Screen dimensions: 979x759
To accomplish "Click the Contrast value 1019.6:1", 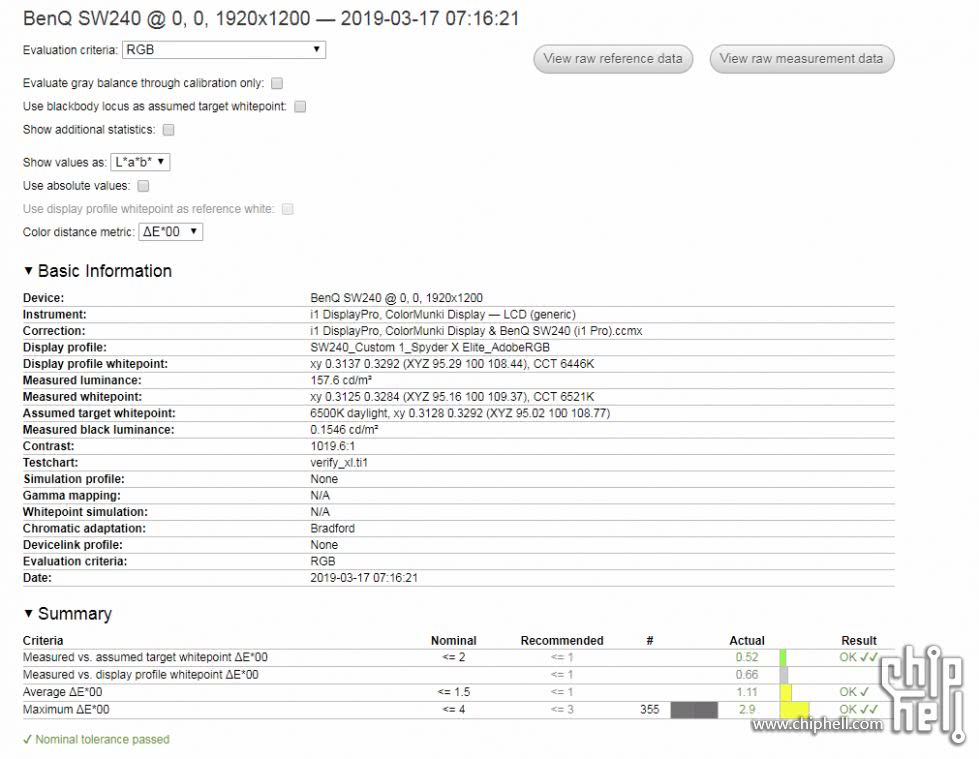I will [x=332, y=446].
